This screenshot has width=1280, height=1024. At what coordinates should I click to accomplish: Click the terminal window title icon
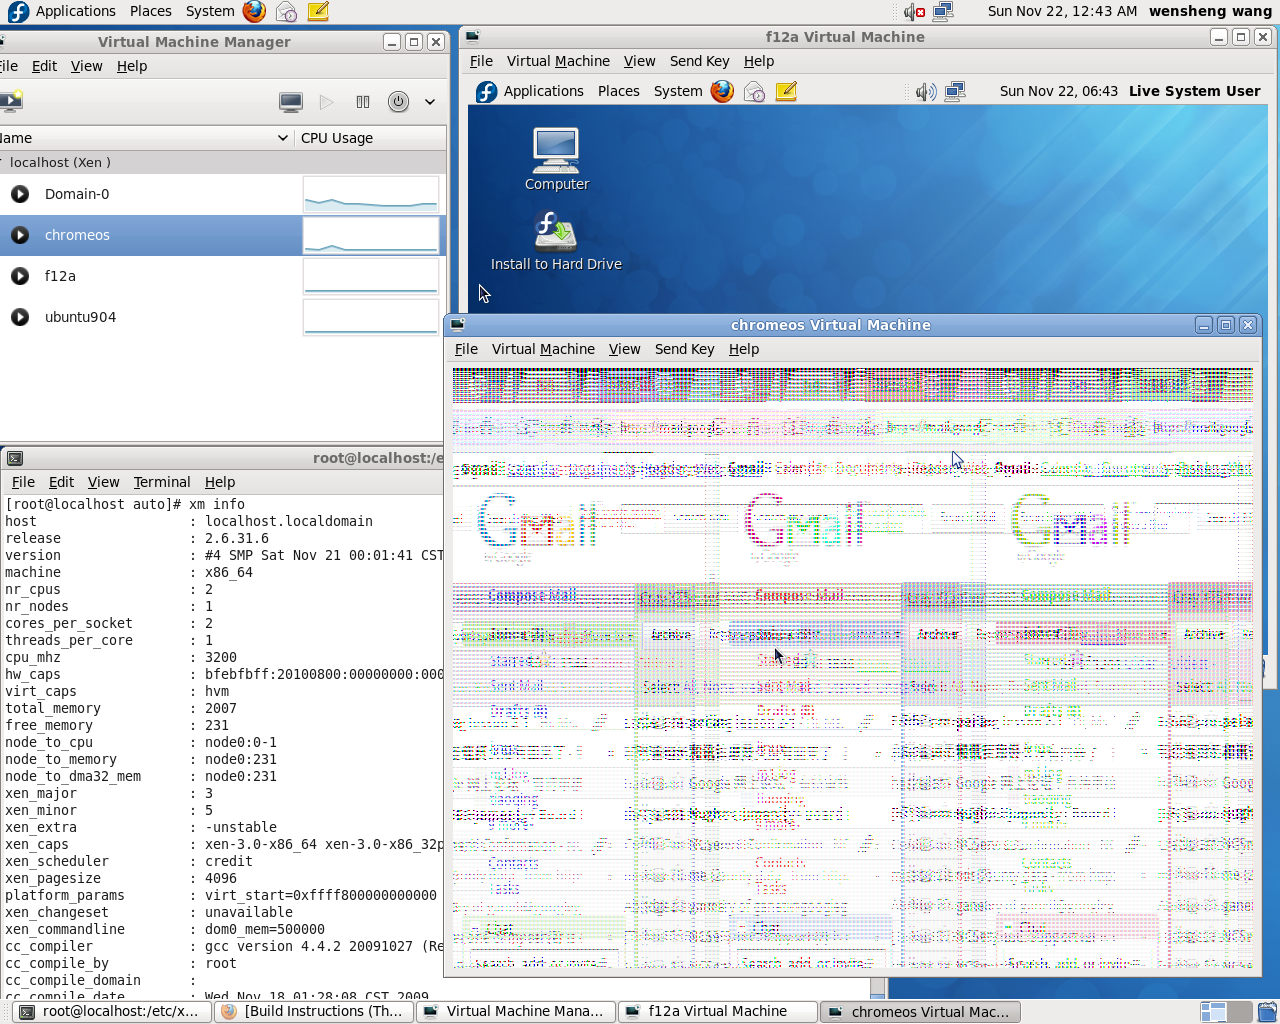click(x=15, y=458)
